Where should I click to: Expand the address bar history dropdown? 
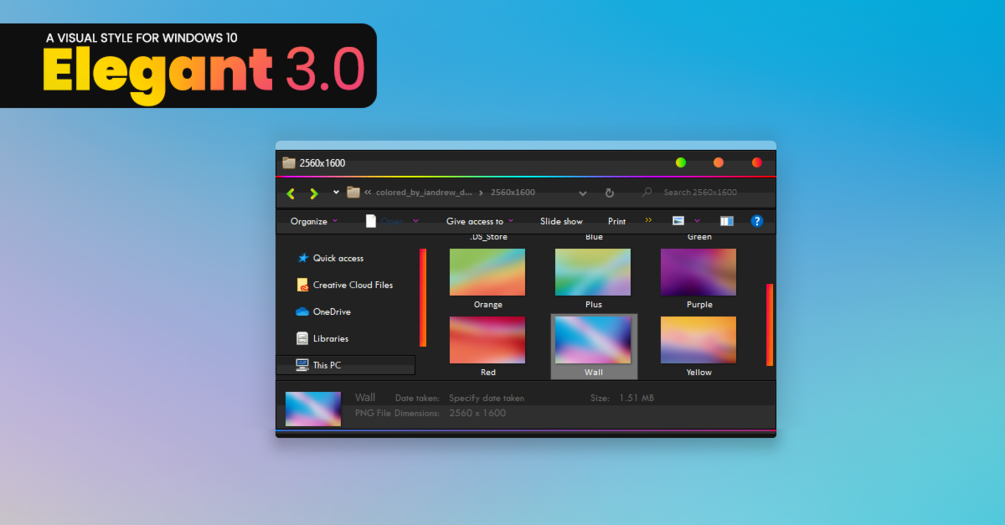(x=583, y=193)
